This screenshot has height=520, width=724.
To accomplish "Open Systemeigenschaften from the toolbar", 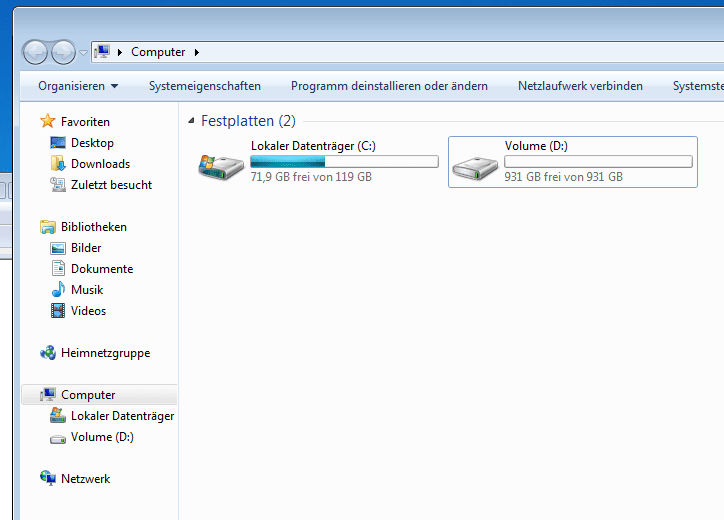I will click(x=205, y=86).
